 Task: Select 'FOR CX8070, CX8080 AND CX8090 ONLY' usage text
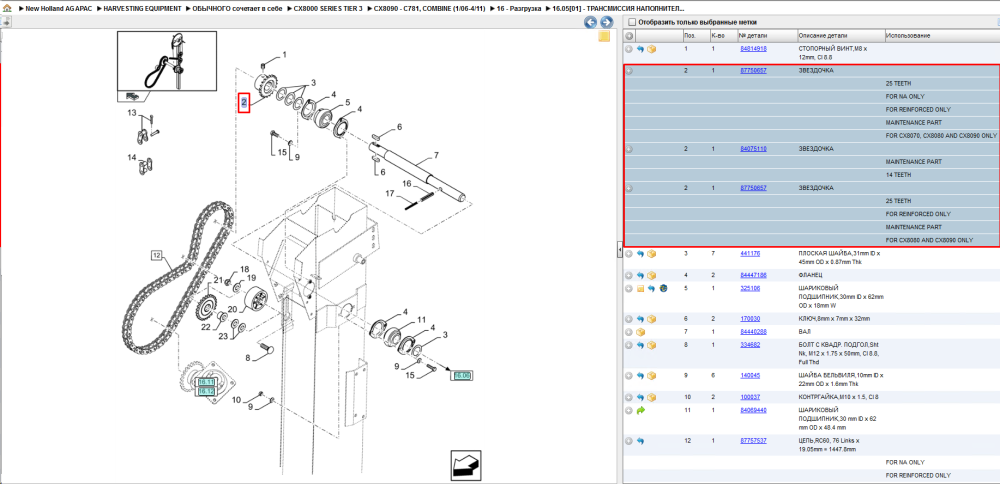point(941,136)
